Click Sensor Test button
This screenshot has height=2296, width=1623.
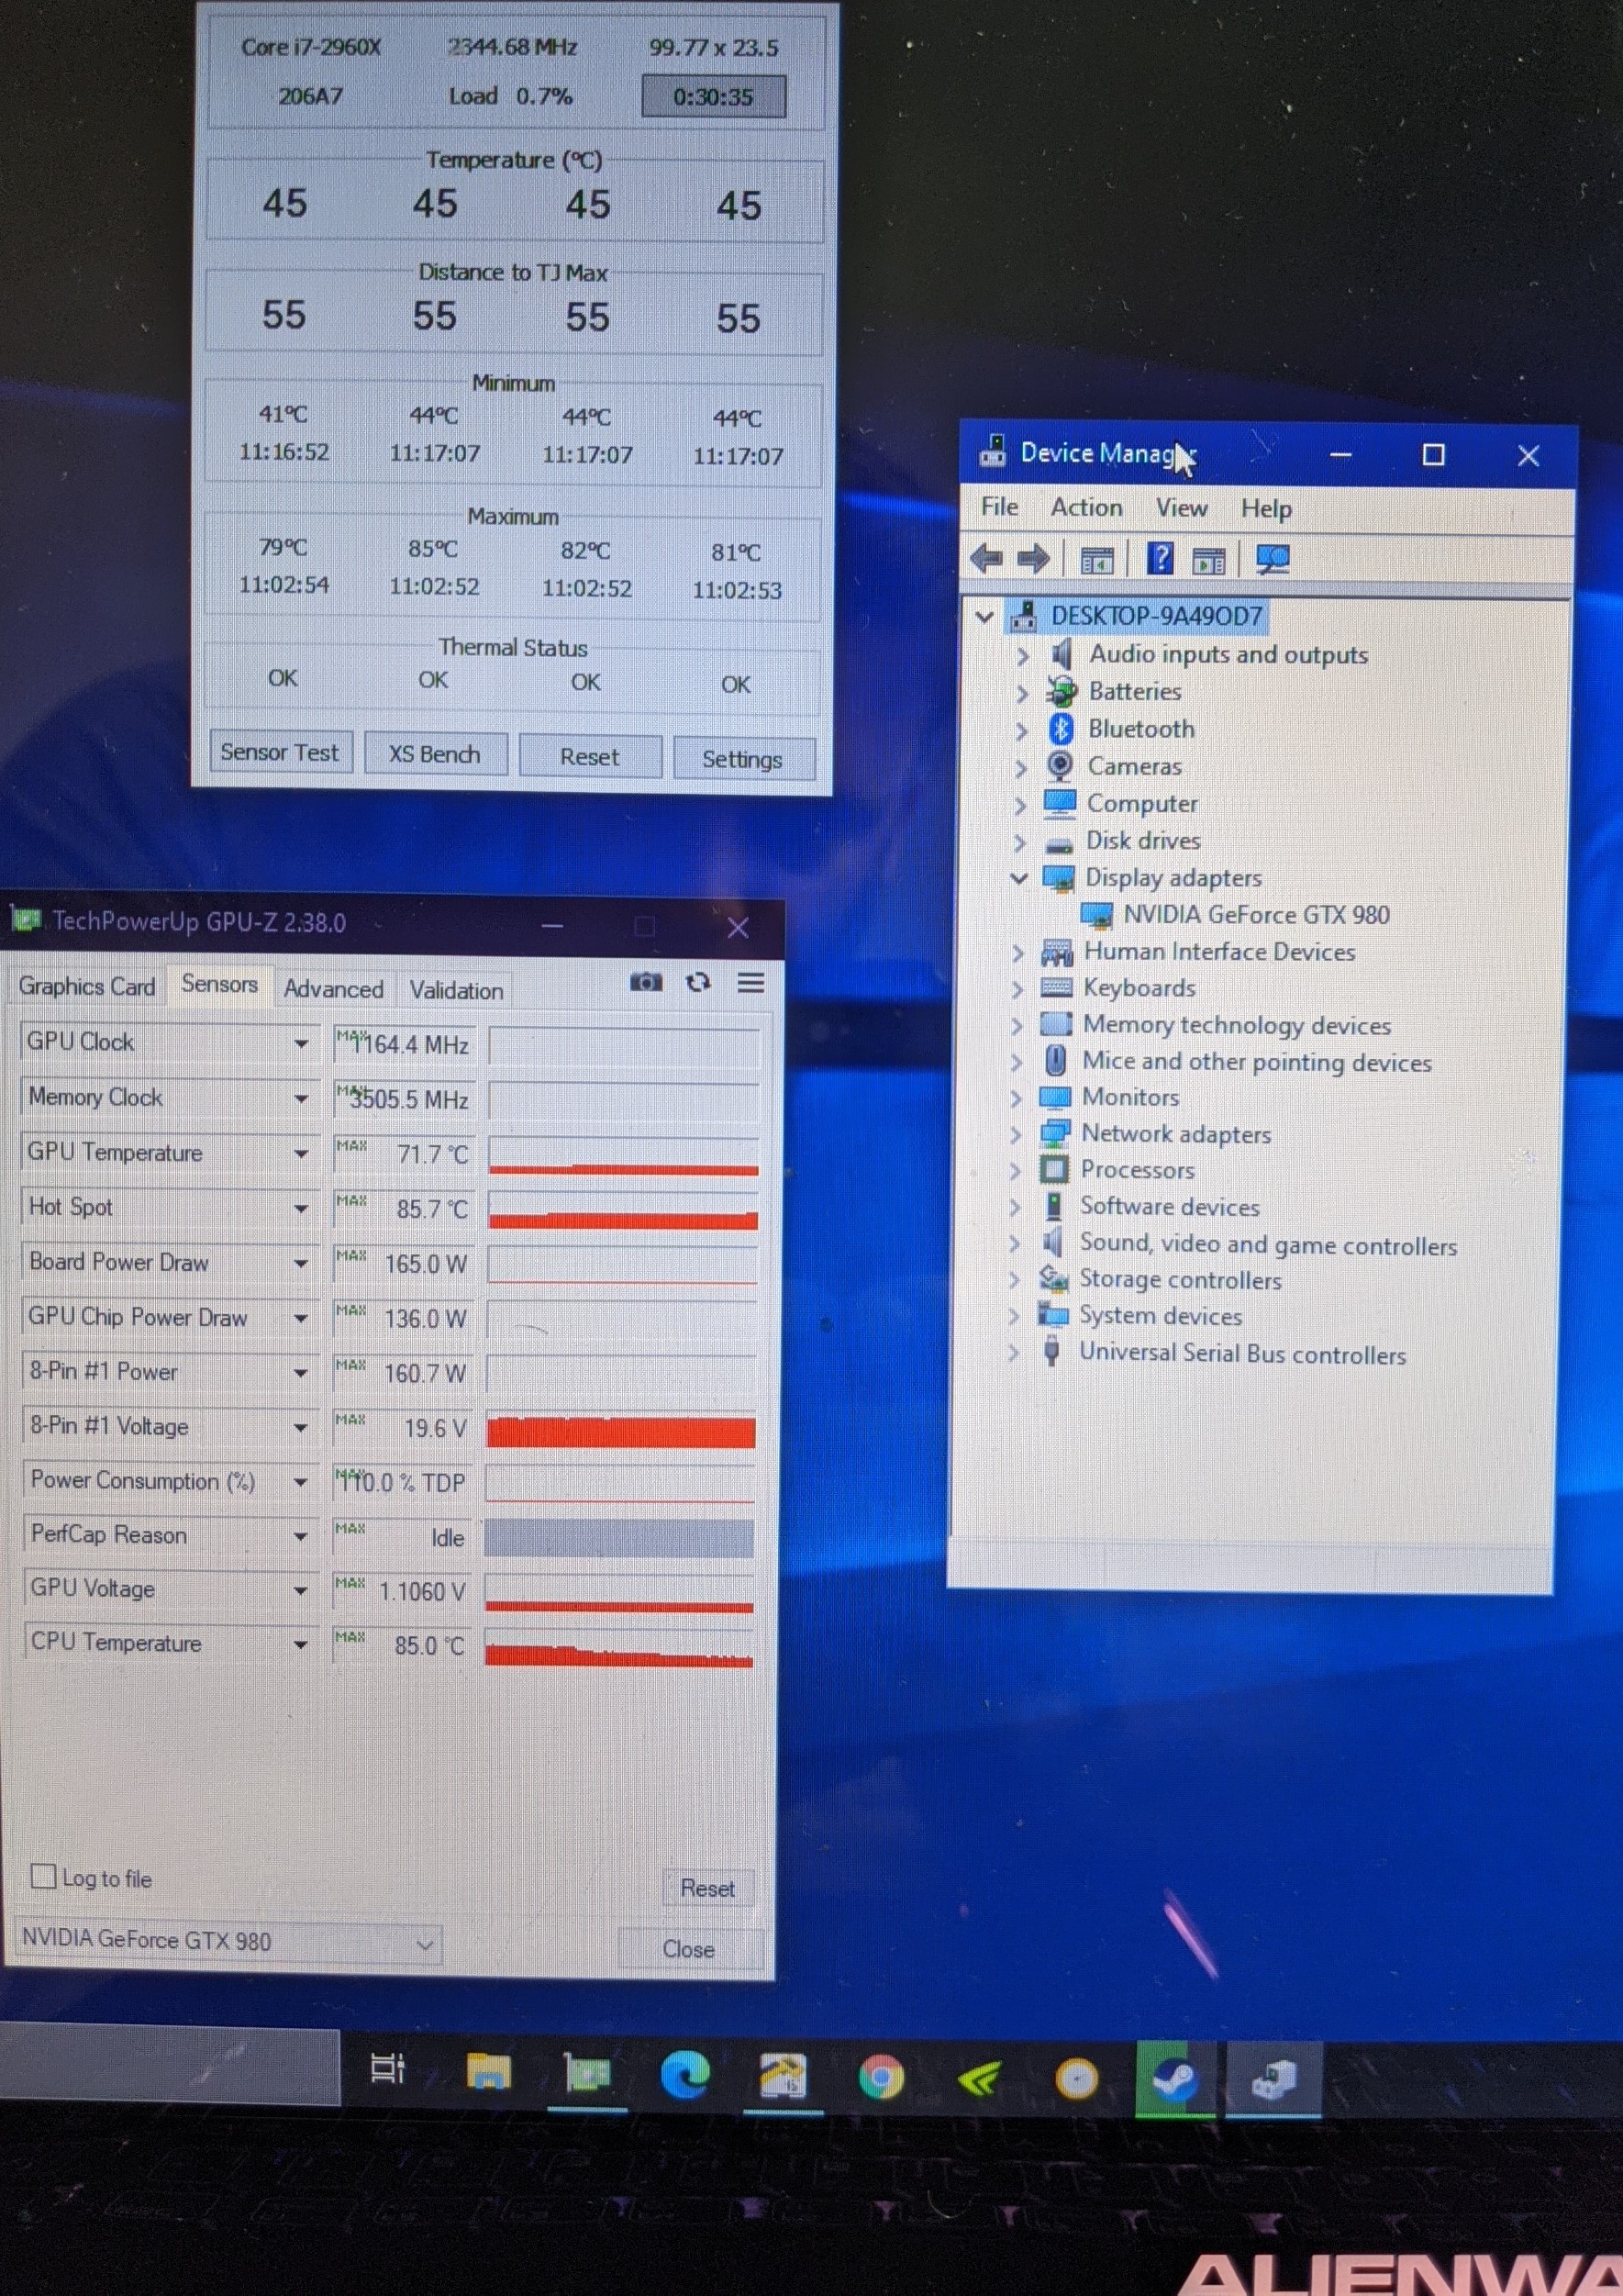[x=280, y=752]
